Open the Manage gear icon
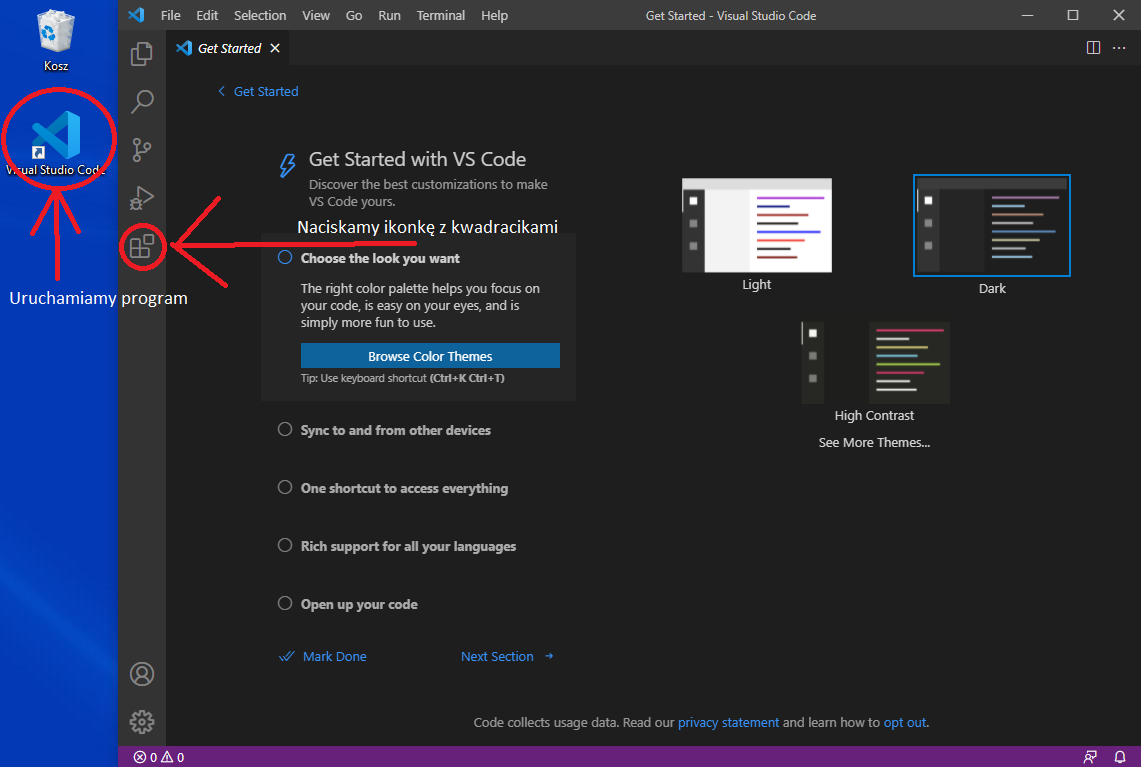 coord(142,721)
